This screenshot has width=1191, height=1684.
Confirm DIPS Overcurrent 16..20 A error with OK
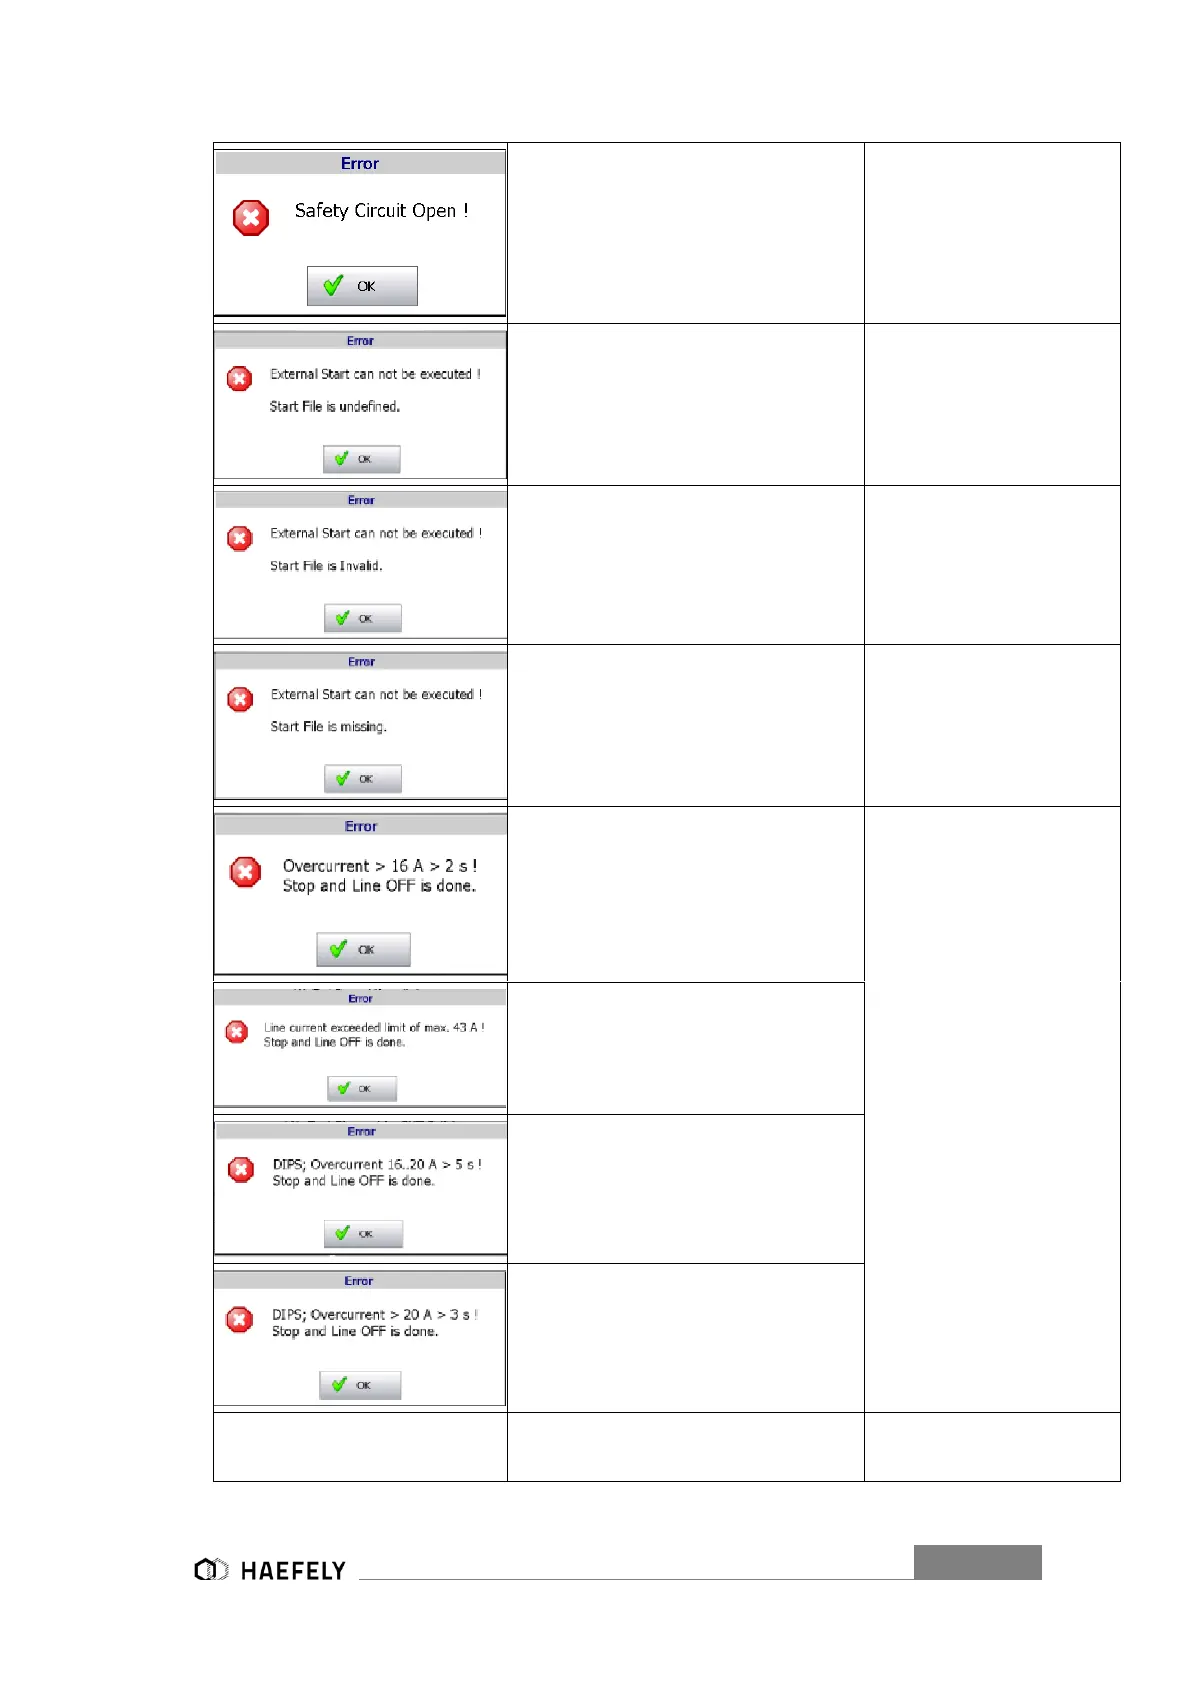pyautogui.click(x=363, y=1234)
